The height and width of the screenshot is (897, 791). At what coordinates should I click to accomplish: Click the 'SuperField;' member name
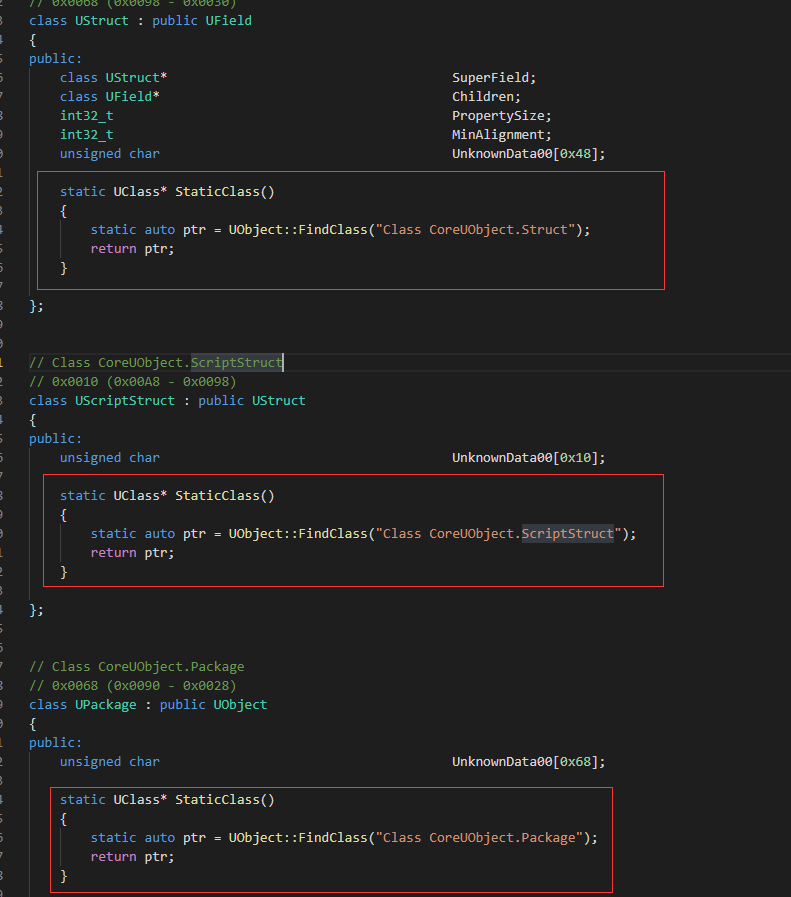pos(494,78)
